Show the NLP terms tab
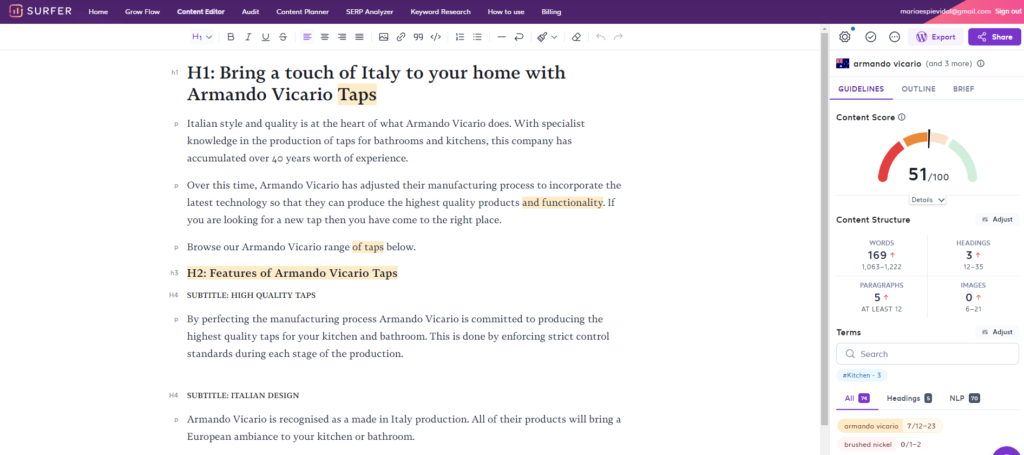Image resolution: width=1024 pixels, height=455 pixels. coord(965,398)
